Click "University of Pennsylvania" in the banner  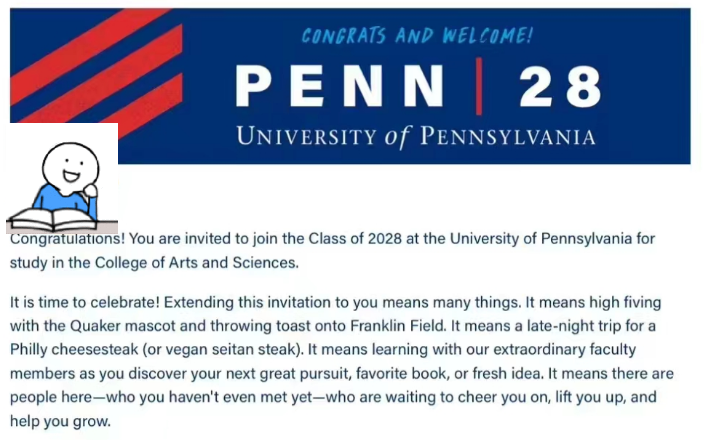tap(415, 135)
